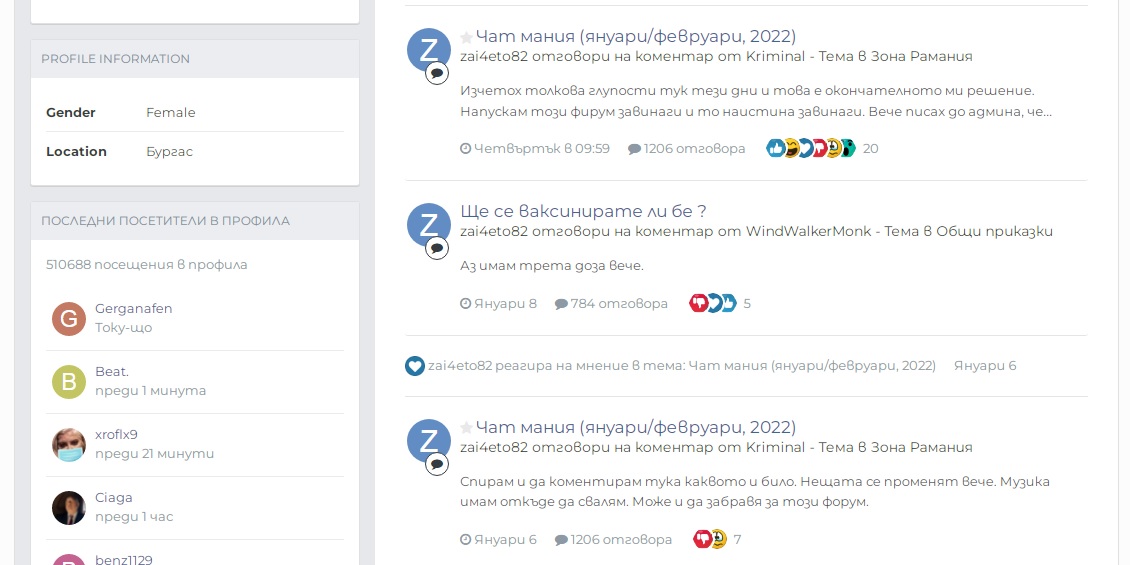Go to the Общи приказки forum section
This screenshot has width=1130, height=565.
click(x=994, y=231)
